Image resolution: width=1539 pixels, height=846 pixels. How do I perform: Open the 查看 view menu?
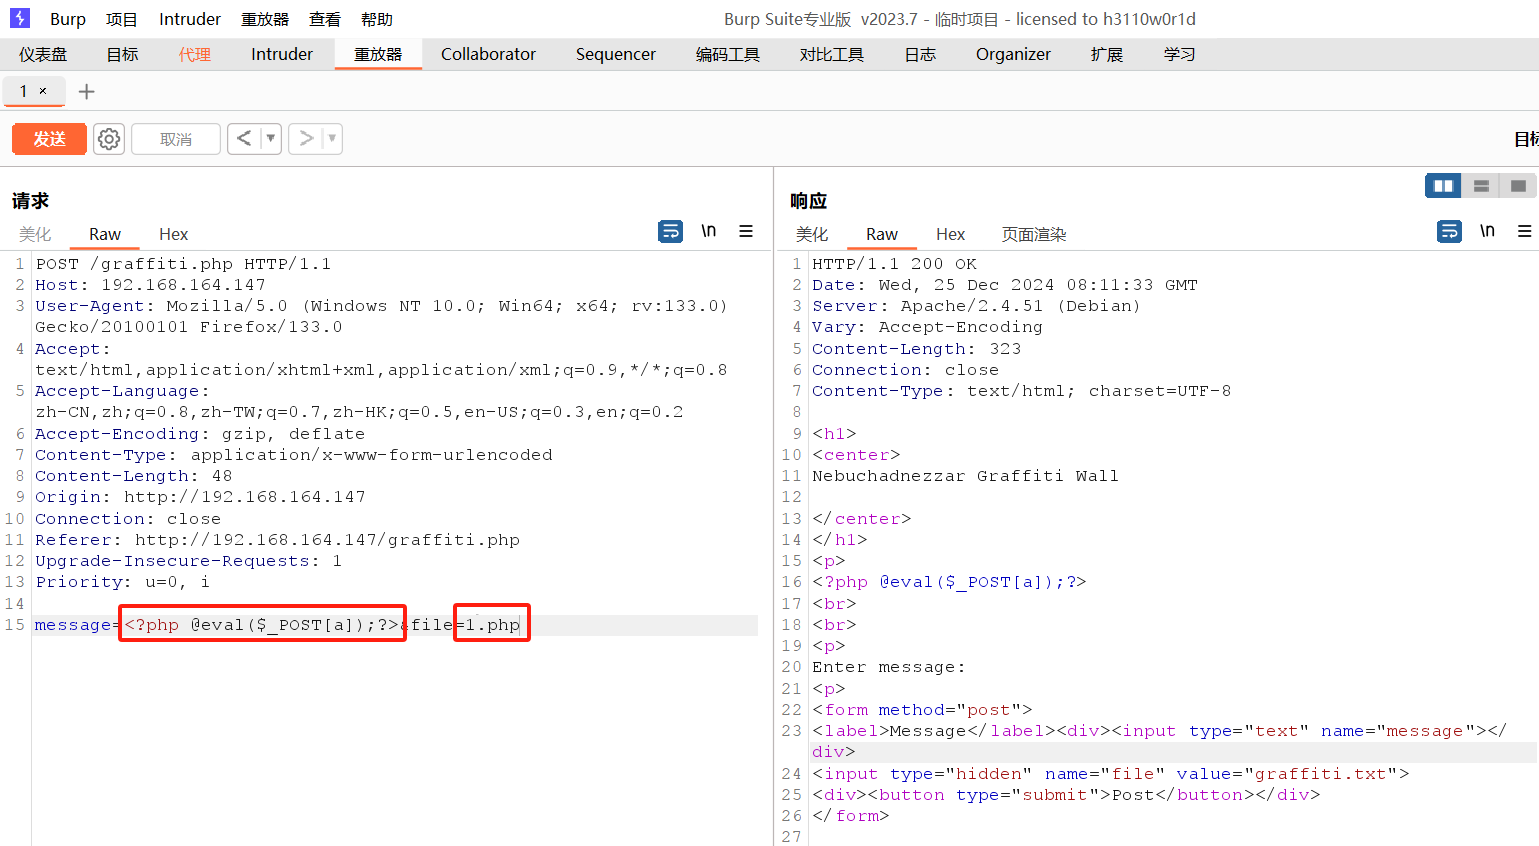(325, 19)
